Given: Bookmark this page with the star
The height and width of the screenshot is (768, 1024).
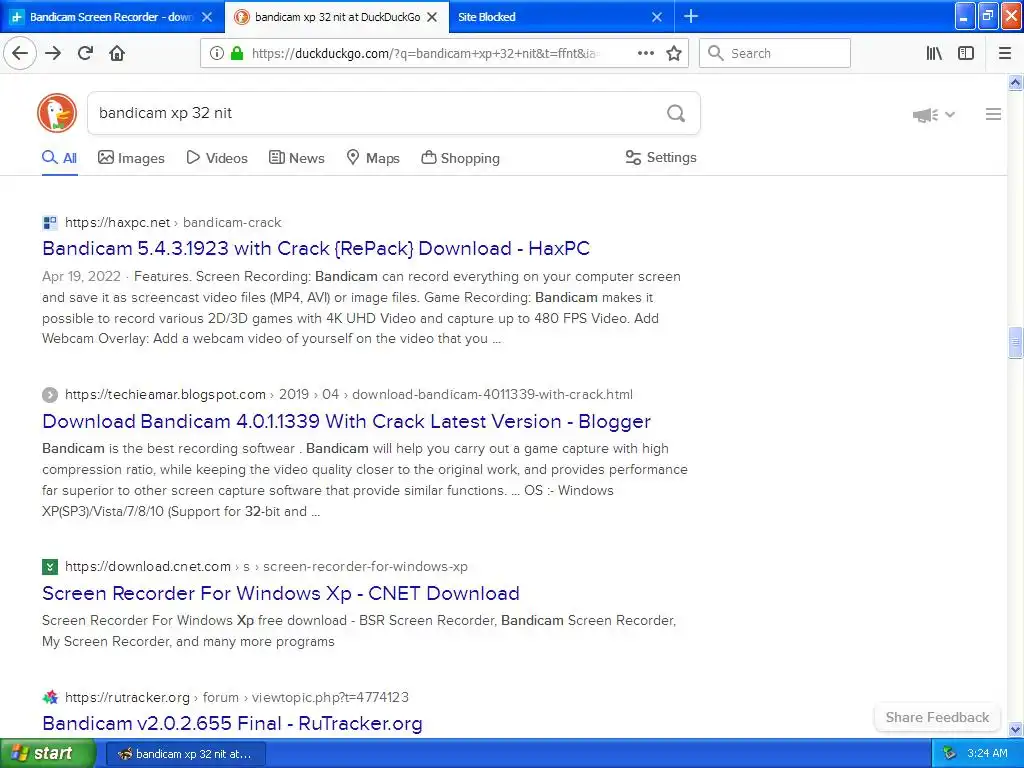Looking at the screenshot, I should (x=674, y=53).
